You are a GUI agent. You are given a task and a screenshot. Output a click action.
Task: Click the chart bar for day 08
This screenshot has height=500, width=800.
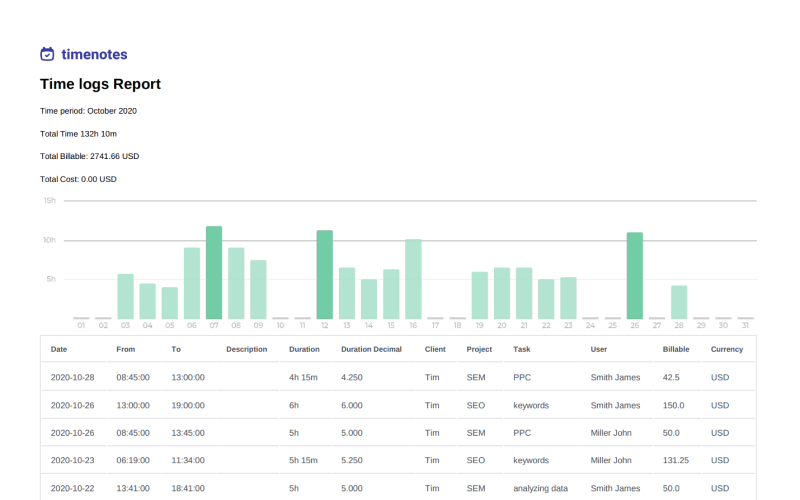[236, 284]
